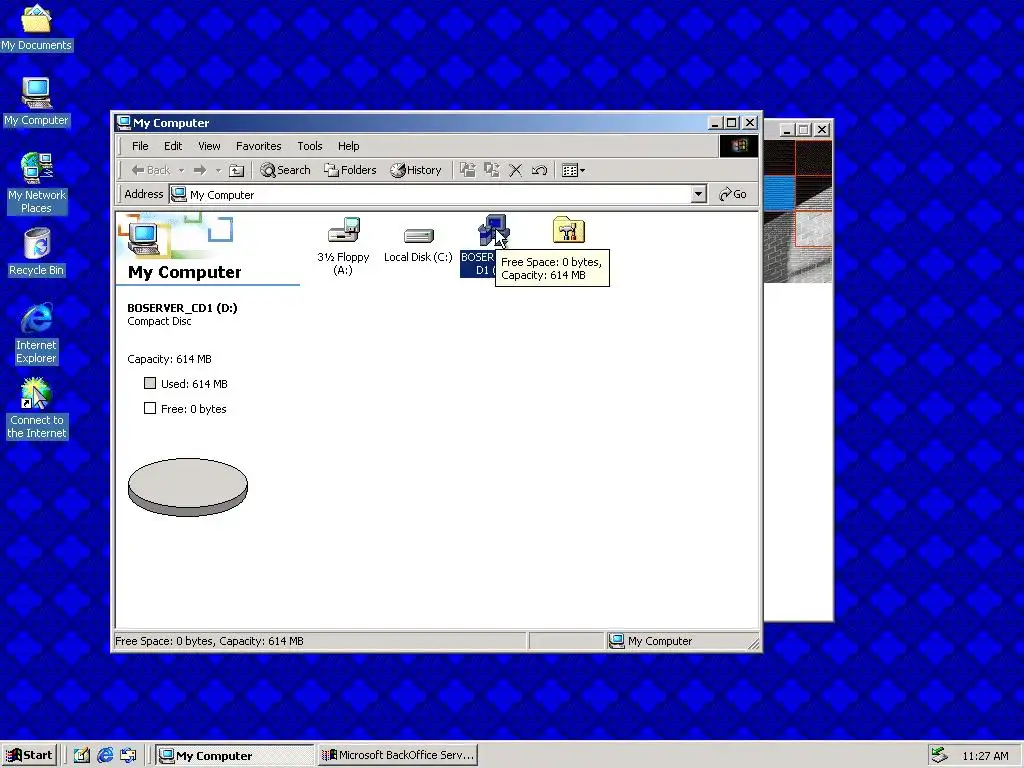Select My Network Places desktop icon

click(37, 183)
